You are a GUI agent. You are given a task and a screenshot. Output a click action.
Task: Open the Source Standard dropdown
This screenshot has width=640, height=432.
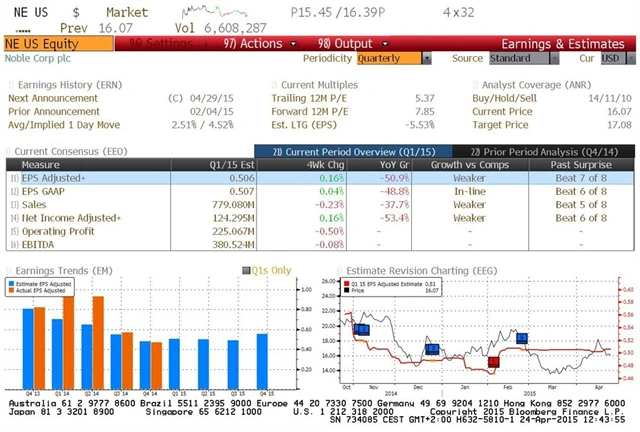[516, 58]
